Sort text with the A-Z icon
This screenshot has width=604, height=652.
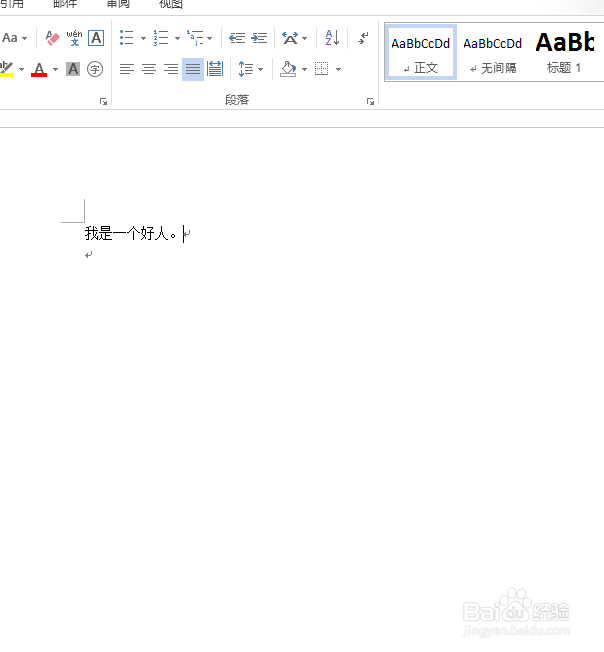click(332, 38)
